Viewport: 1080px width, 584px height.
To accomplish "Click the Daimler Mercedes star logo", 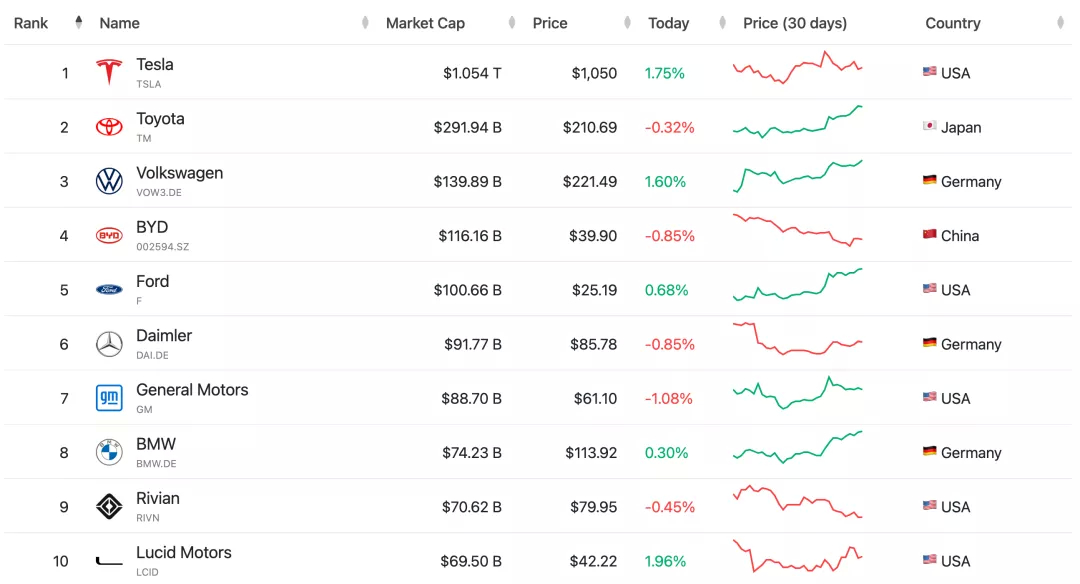I will click(109, 344).
